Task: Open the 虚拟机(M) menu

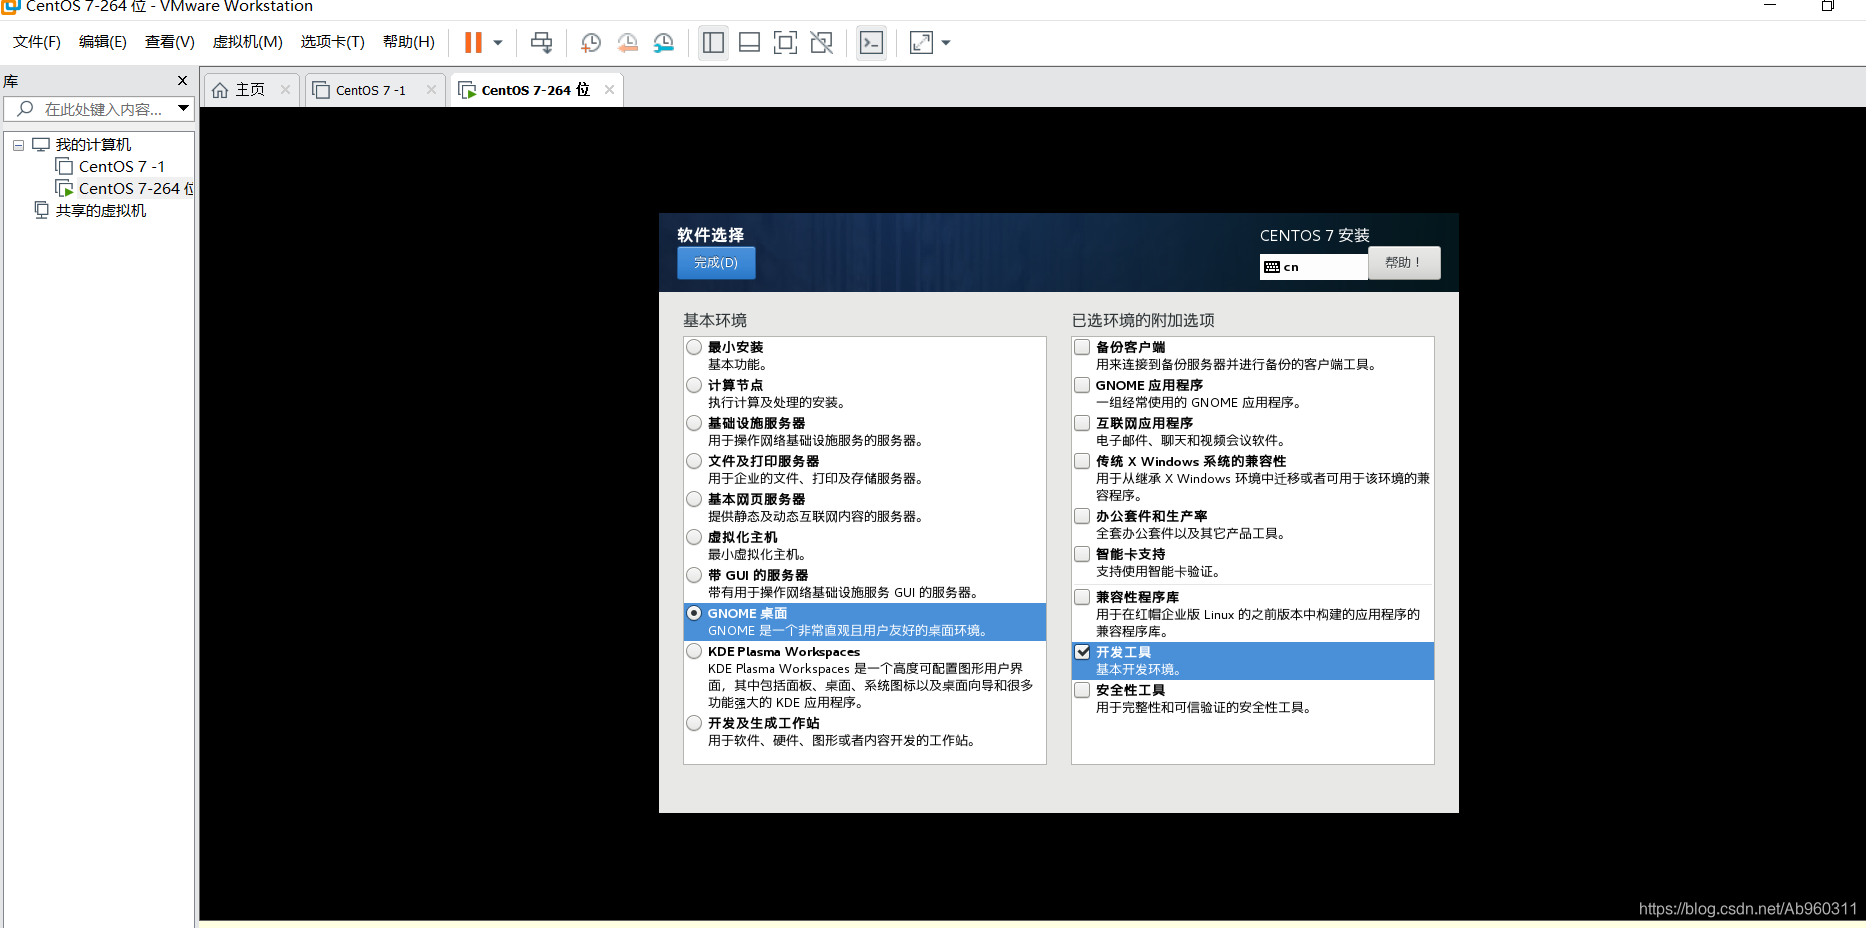Action: [x=247, y=42]
